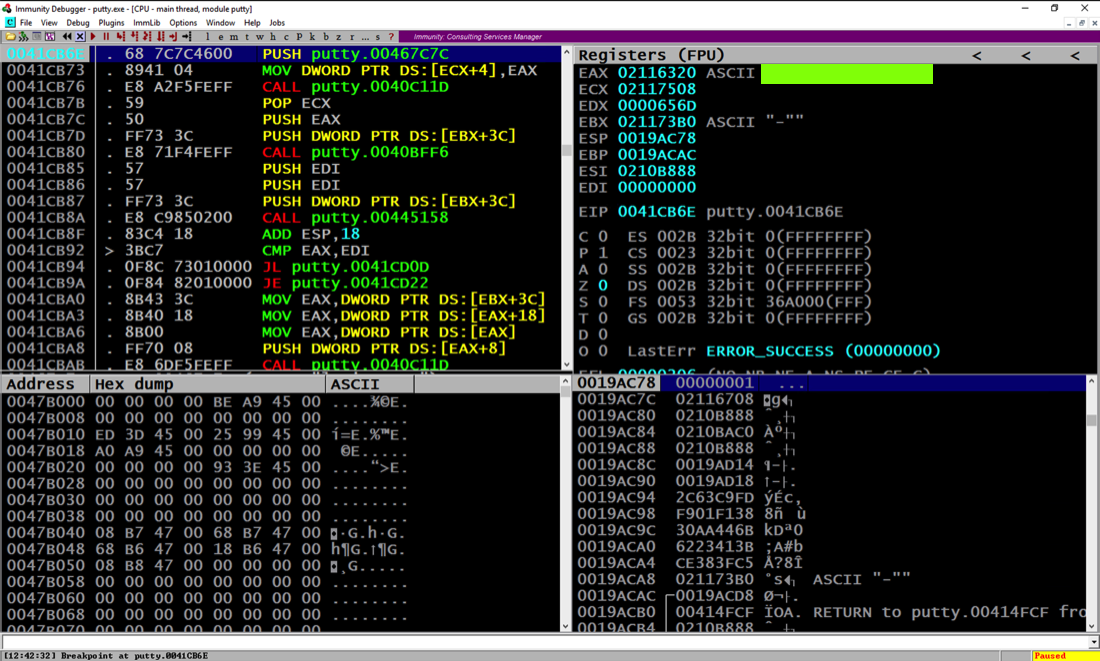
Task: Click the rightmost '<' arrow in Registers header
Action: click(x=1075, y=55)
